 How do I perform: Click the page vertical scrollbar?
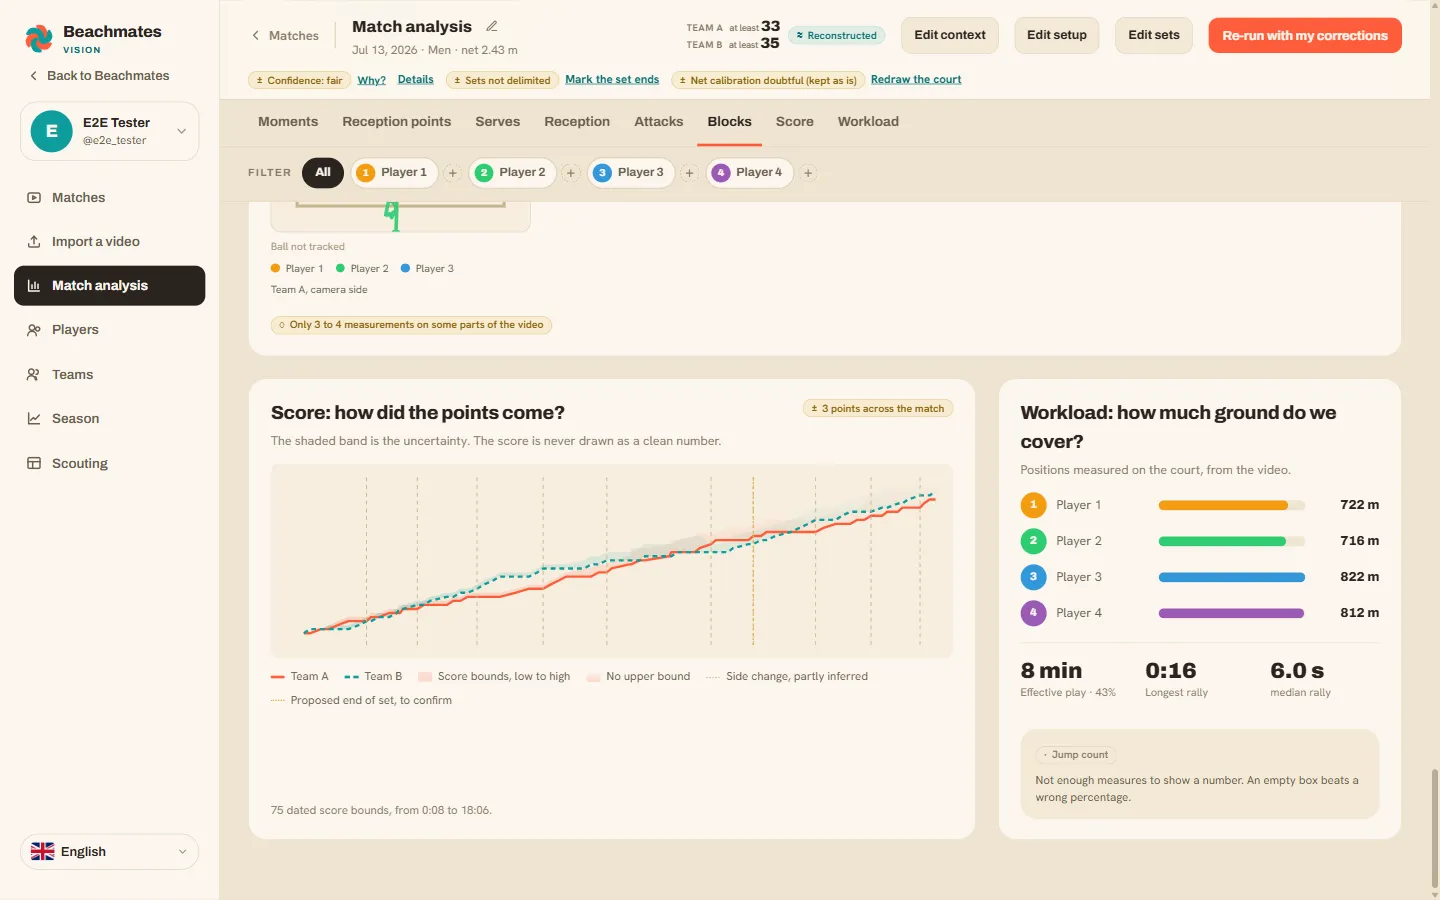(1435, 830)
